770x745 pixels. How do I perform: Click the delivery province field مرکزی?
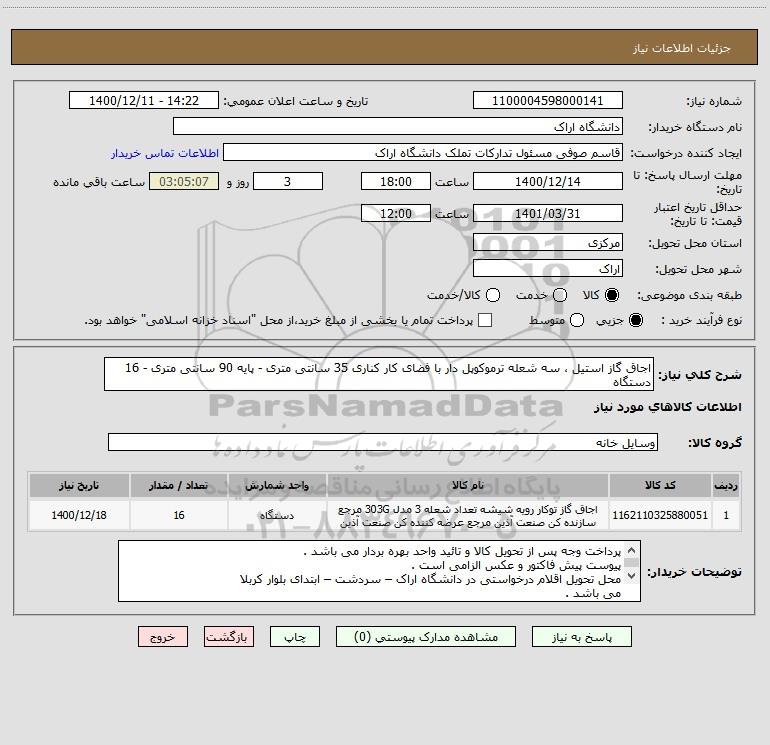coord(548,243)
